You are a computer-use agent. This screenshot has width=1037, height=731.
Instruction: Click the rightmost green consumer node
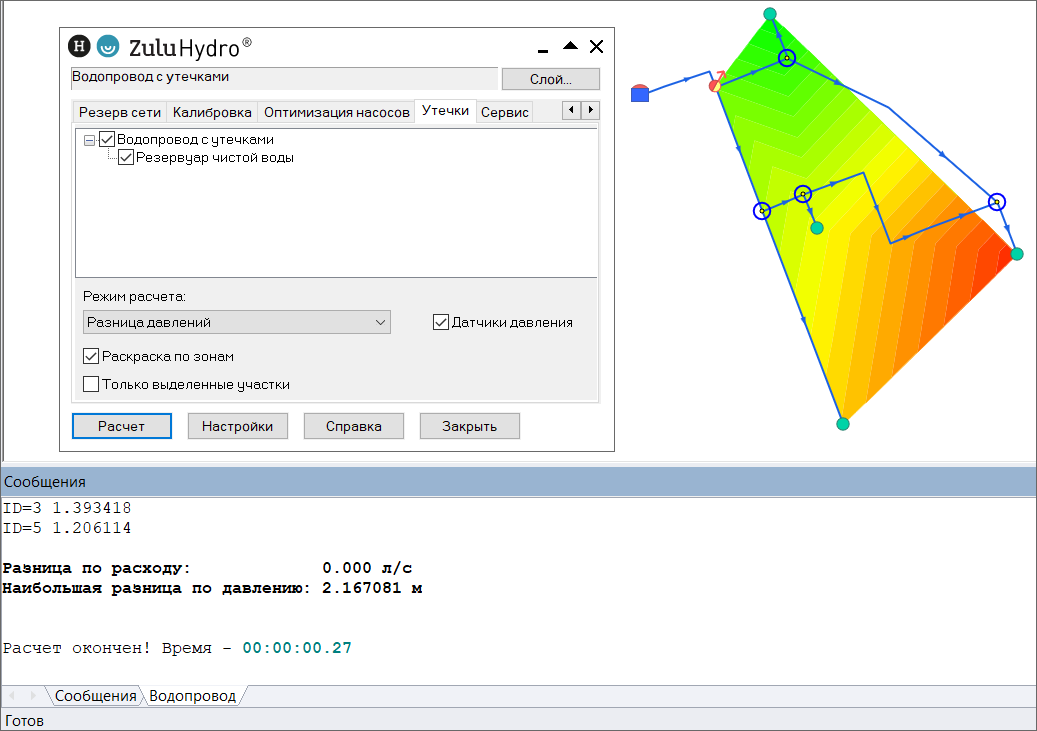(1017, 254)
